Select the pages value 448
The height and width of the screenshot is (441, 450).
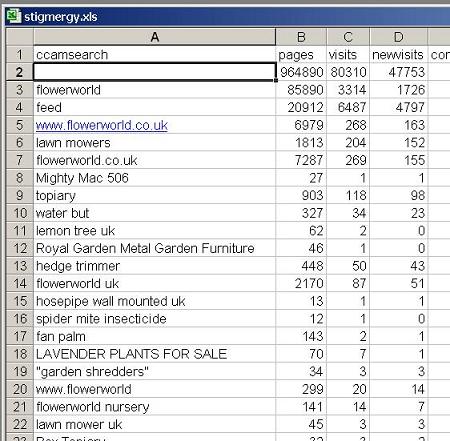point(301,266)
